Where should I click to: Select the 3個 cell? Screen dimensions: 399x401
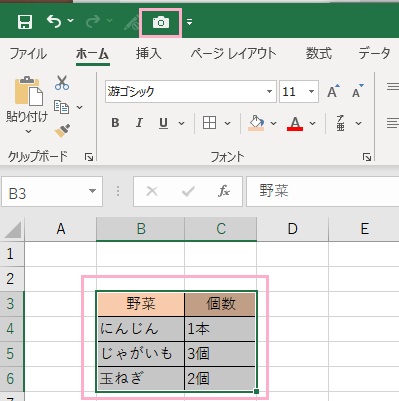coord(221,354)
